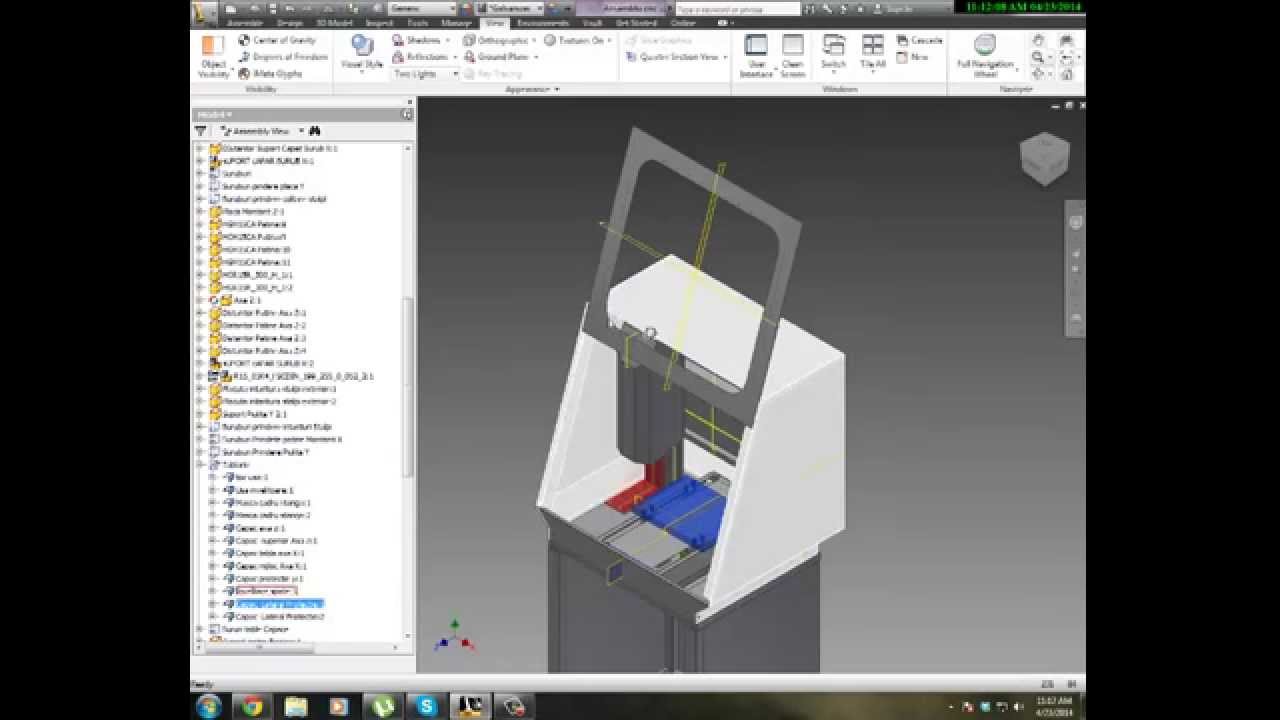Switch to the View ribbon tab

[495, 22]
